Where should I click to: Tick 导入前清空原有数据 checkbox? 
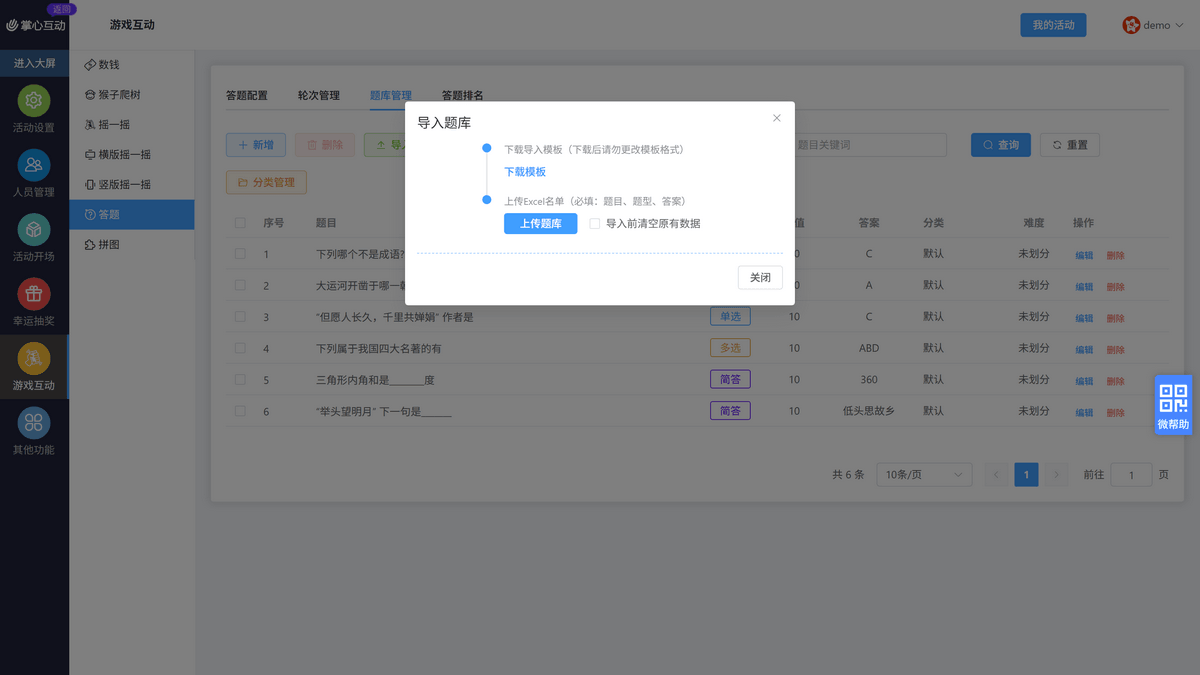[x=595, y=223]
